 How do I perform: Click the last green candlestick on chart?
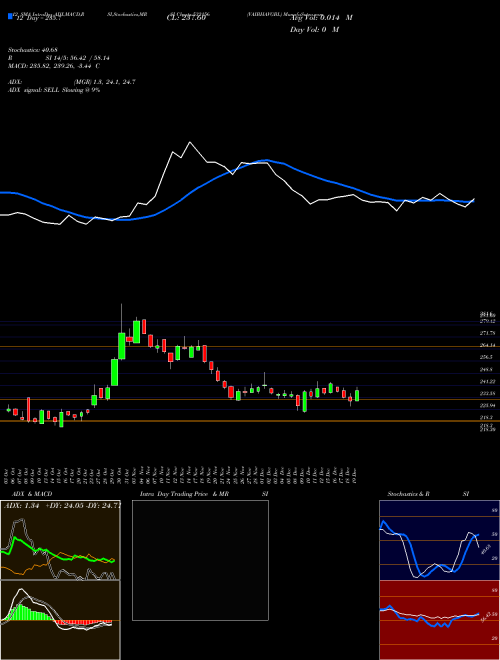click(357, 395)
